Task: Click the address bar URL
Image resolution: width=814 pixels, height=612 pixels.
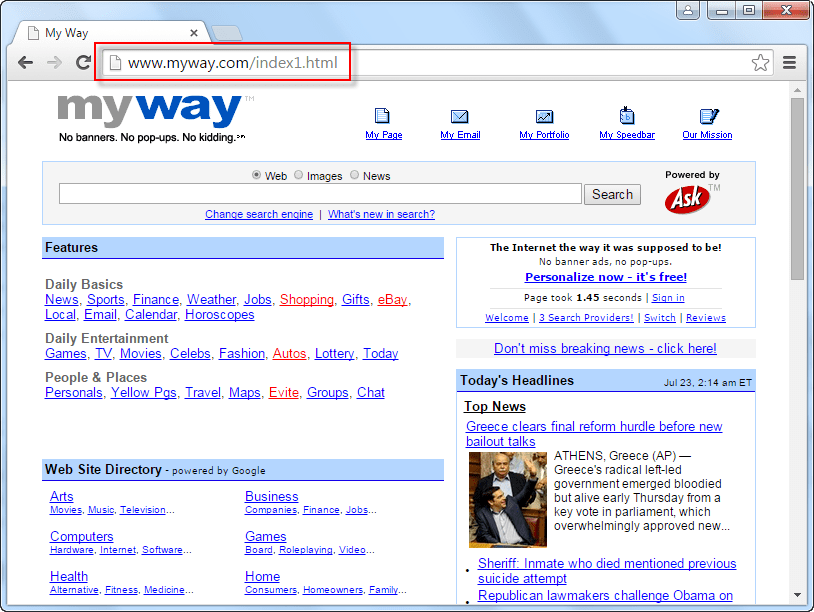Action: (233, 63)
